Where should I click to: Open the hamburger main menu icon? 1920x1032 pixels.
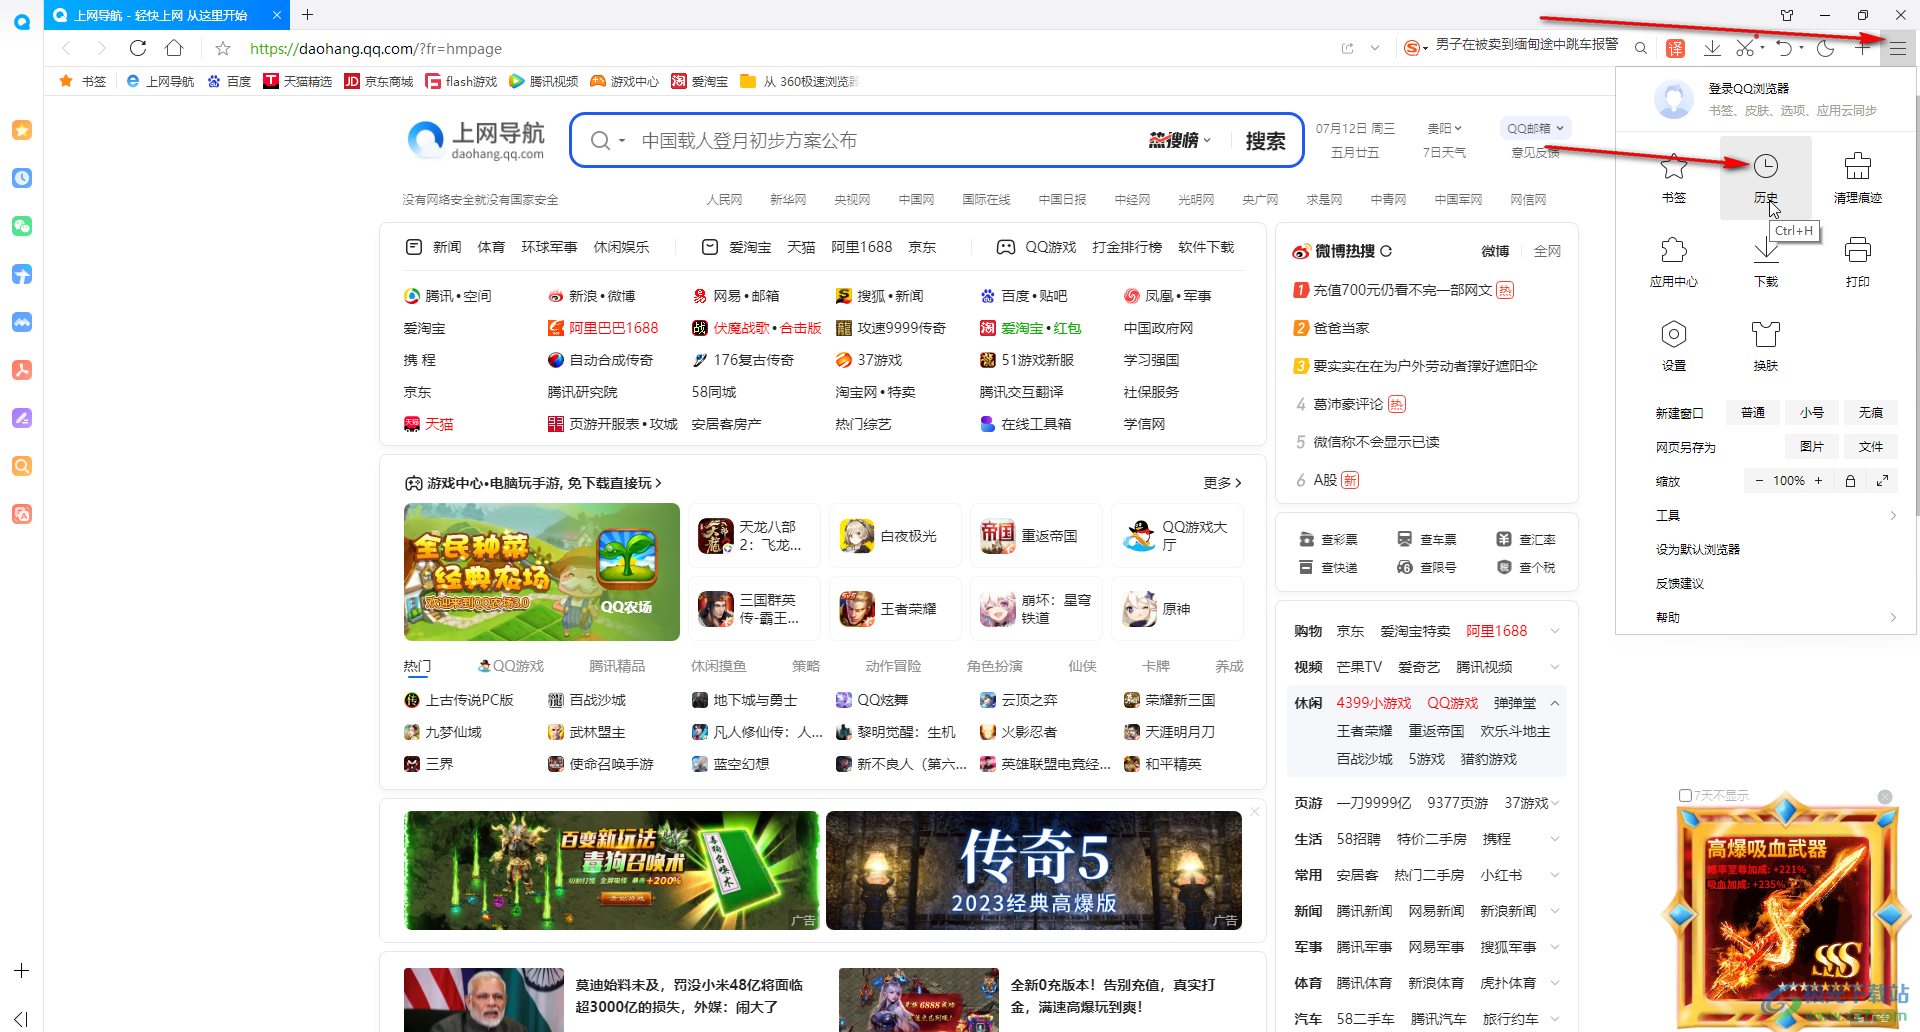(x=1897, y=48)
